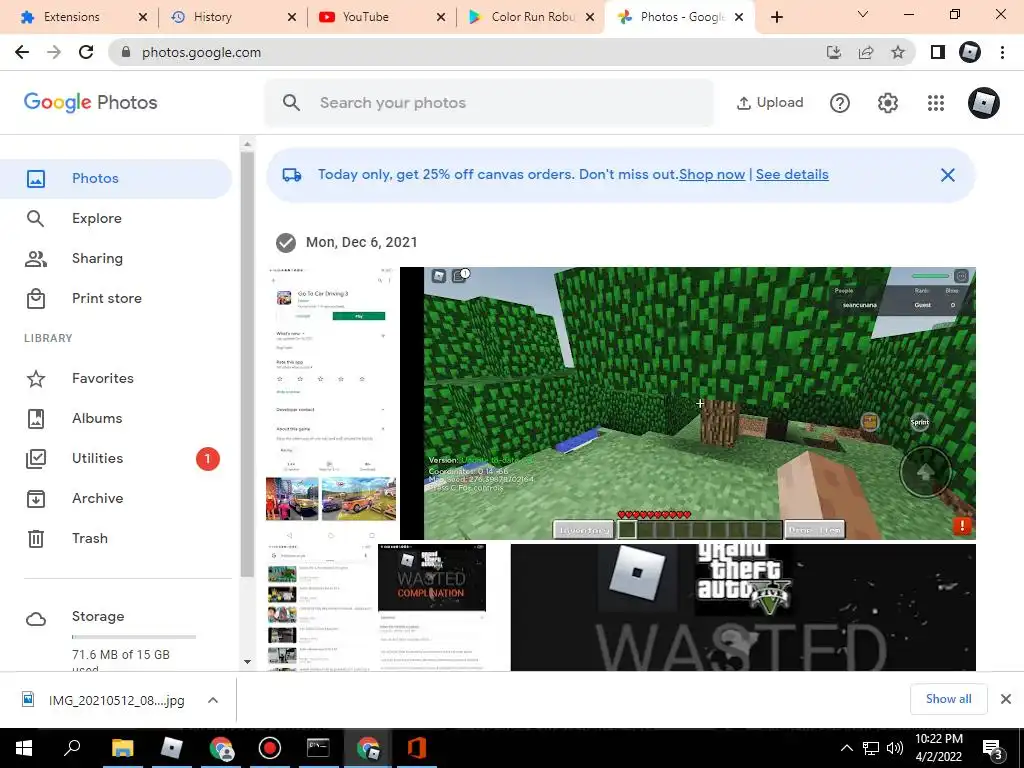Image resolution: width=1024 pixels, height=768 pixels.
Task: Open downloaded IMG_20210512 jpg file
Action: point(104,700)
